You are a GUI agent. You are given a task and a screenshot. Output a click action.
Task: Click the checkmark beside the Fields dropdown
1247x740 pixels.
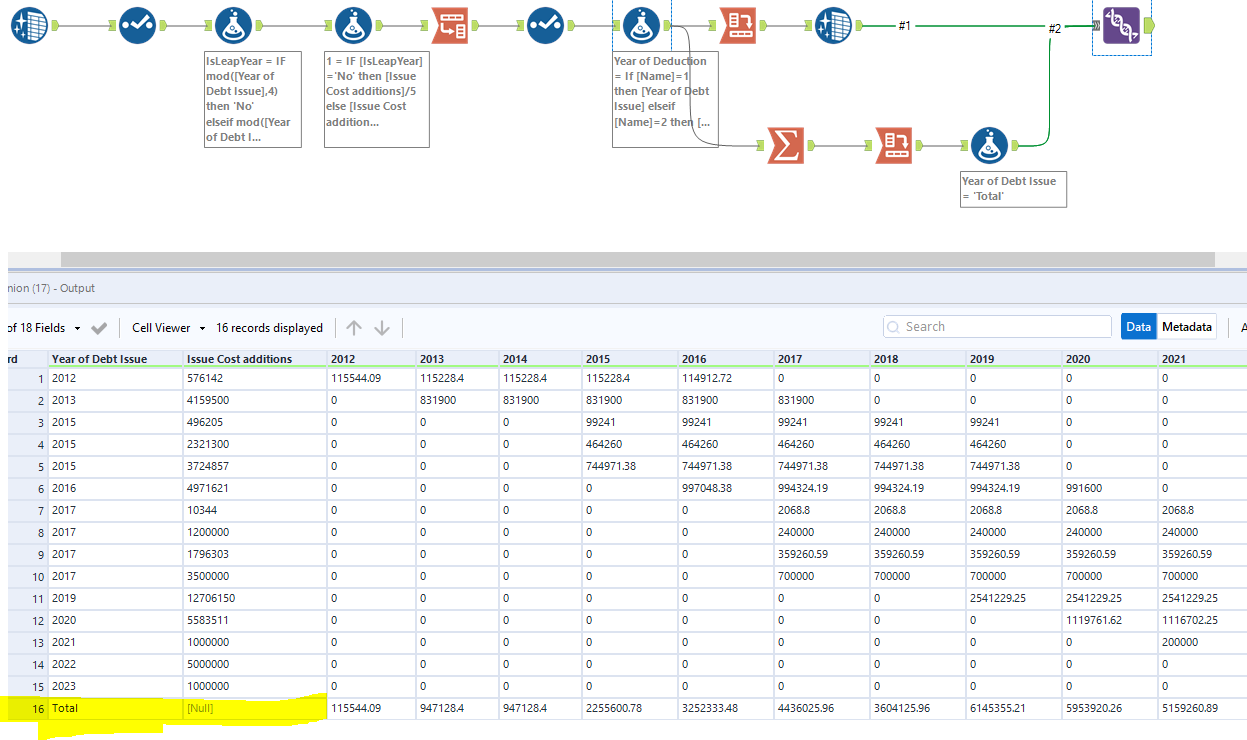97,327
